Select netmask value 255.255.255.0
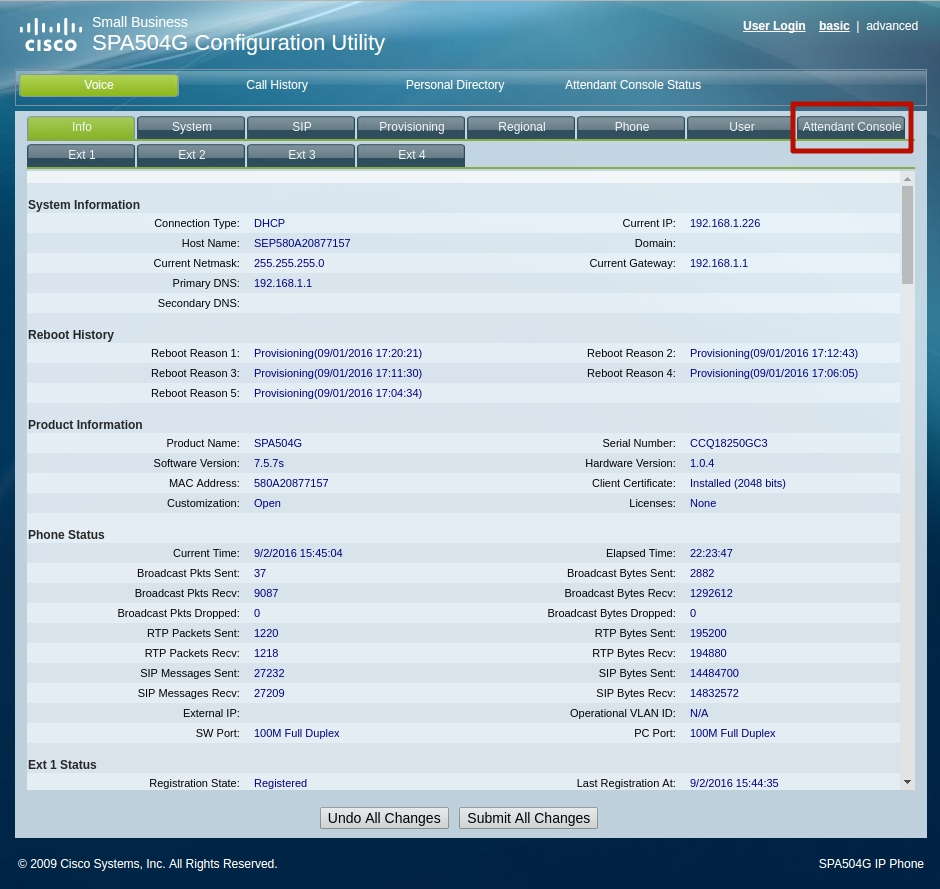This screenshot has height=889, width=940. (289, 264)
